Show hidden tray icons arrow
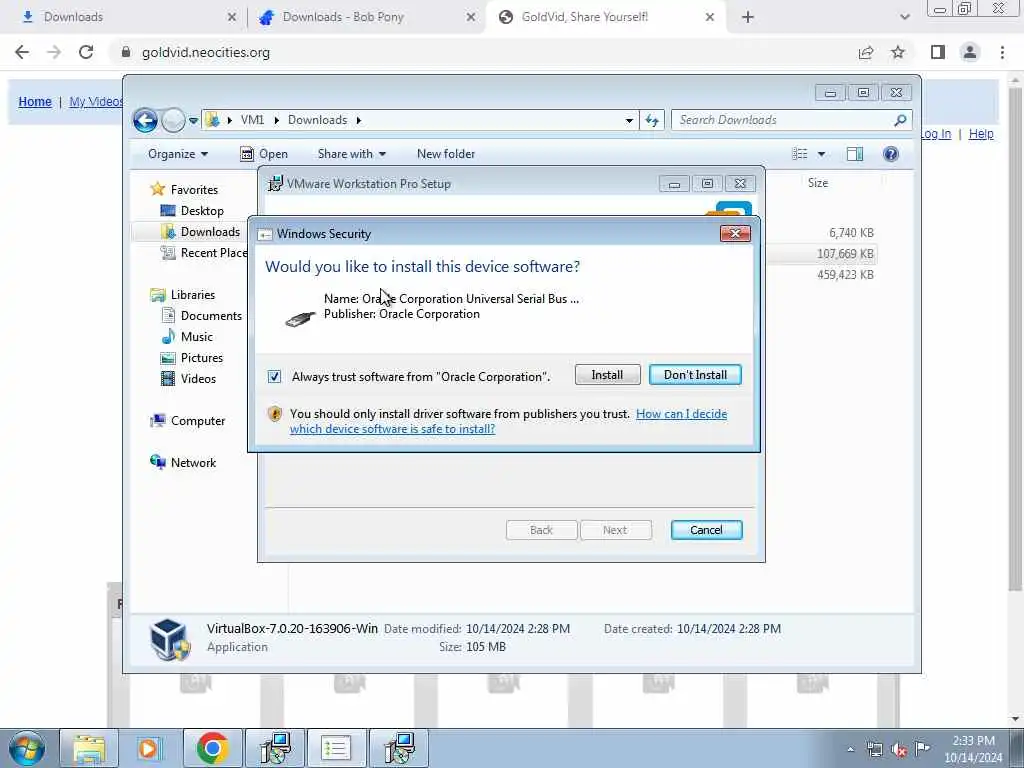Image resolution: width=1024 pixels, height=768 pixels. point(850,750)
